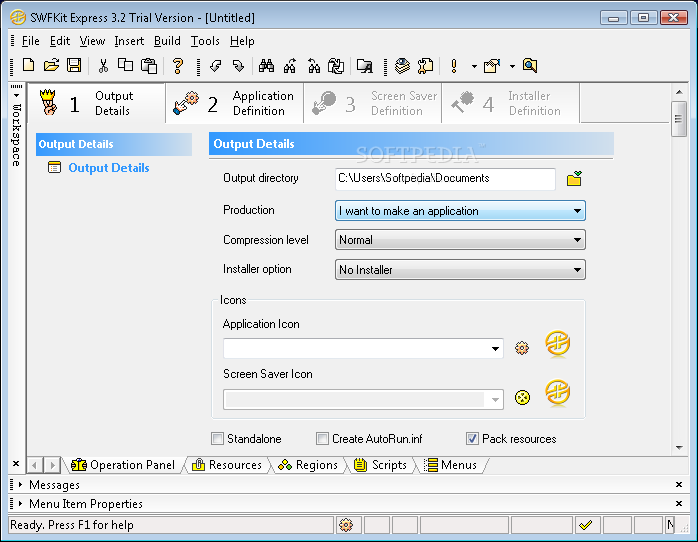Click the folder with letter A icon
Viewport: 698px width, 542px height.
pos(365,66)
